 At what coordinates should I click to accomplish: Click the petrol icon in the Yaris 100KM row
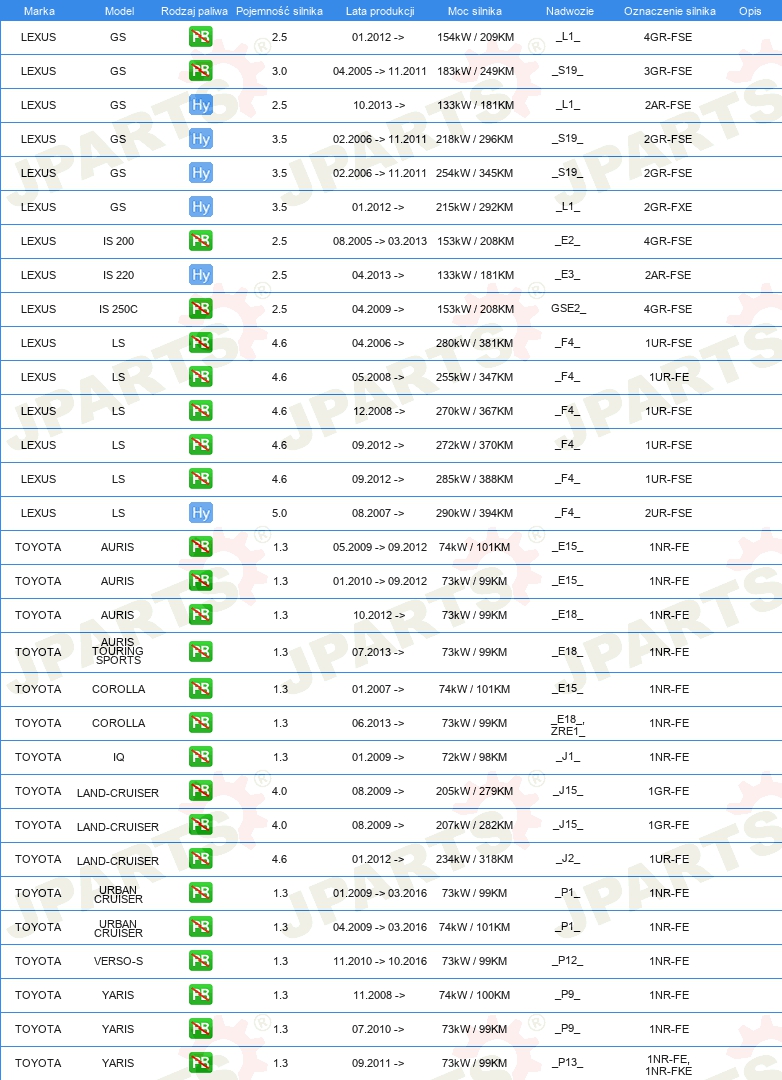[200, 995]
